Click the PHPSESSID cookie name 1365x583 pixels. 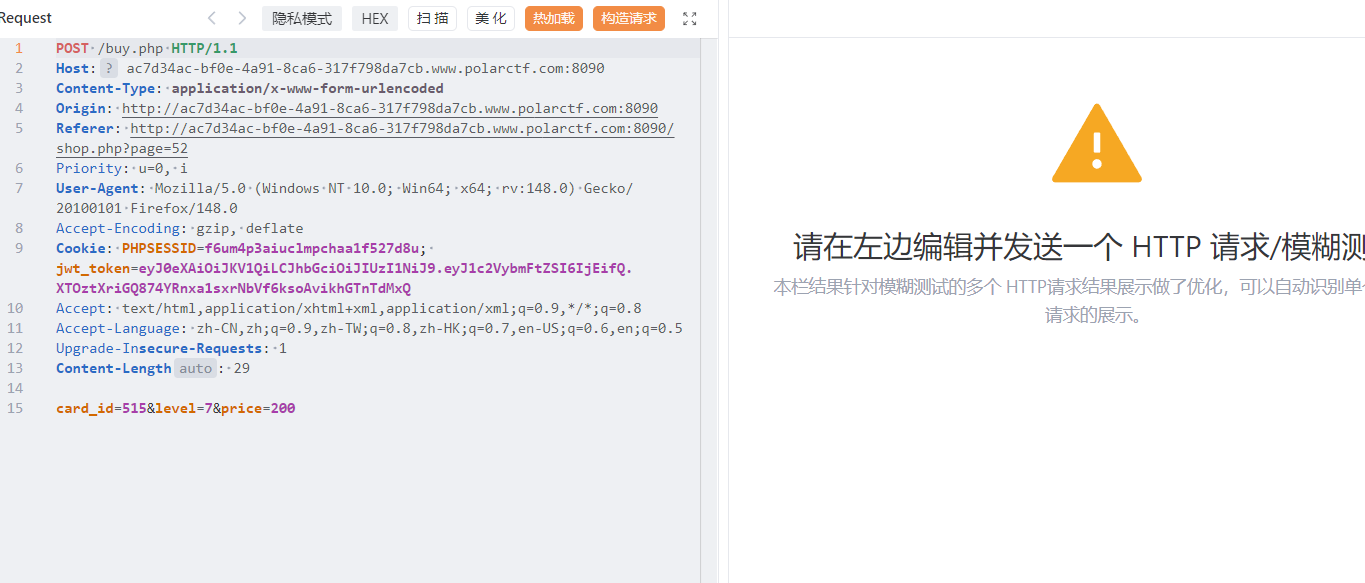158,248
